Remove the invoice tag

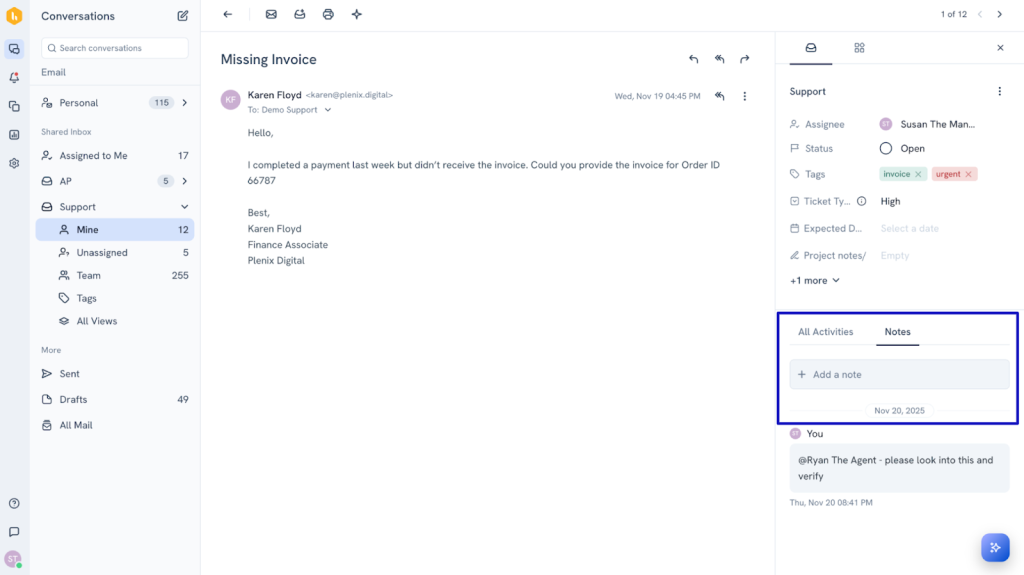[x=918, y=174]
